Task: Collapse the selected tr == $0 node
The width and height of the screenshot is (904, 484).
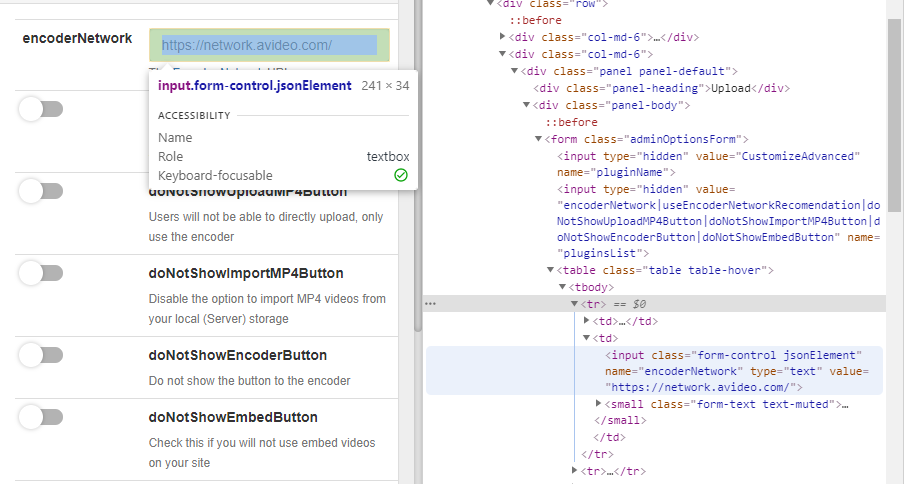Action: pos(574,304)
